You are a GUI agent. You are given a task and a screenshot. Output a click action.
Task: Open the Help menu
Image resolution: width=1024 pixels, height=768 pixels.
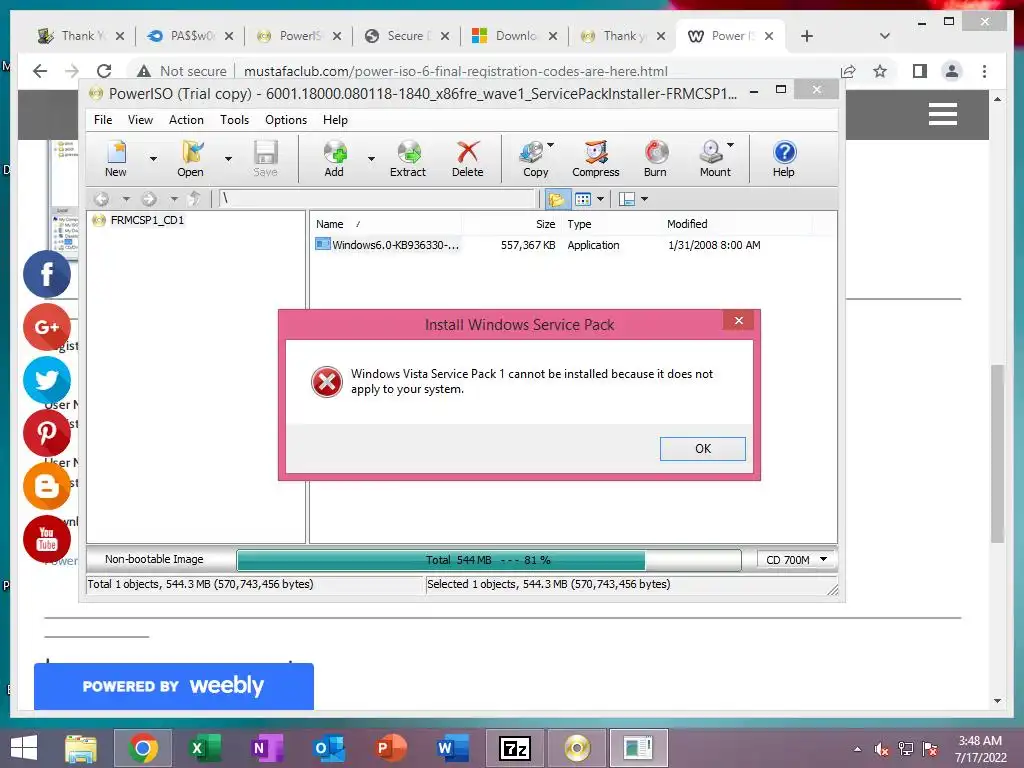pyautogui.click(x=335, y=120)
